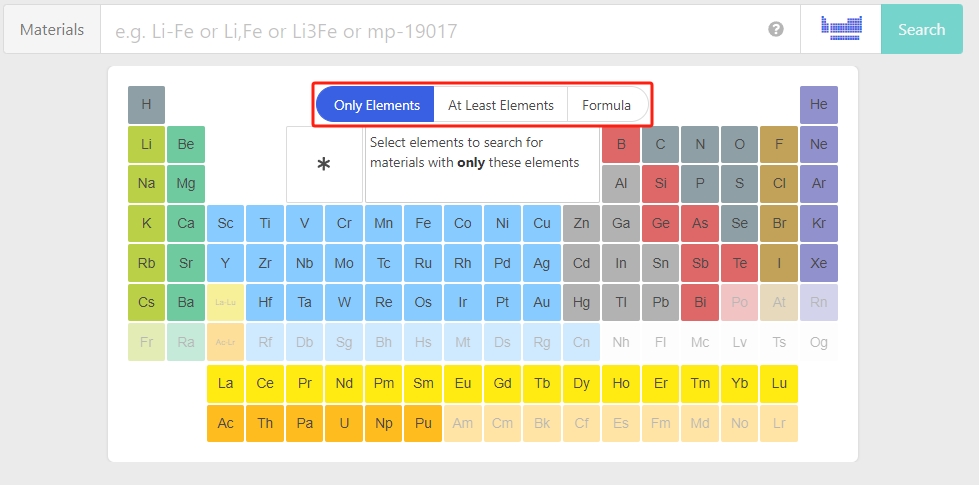The image size is (979, 485).
Task: Click the hydrogen (H) tile
Action: pos(146,105)
